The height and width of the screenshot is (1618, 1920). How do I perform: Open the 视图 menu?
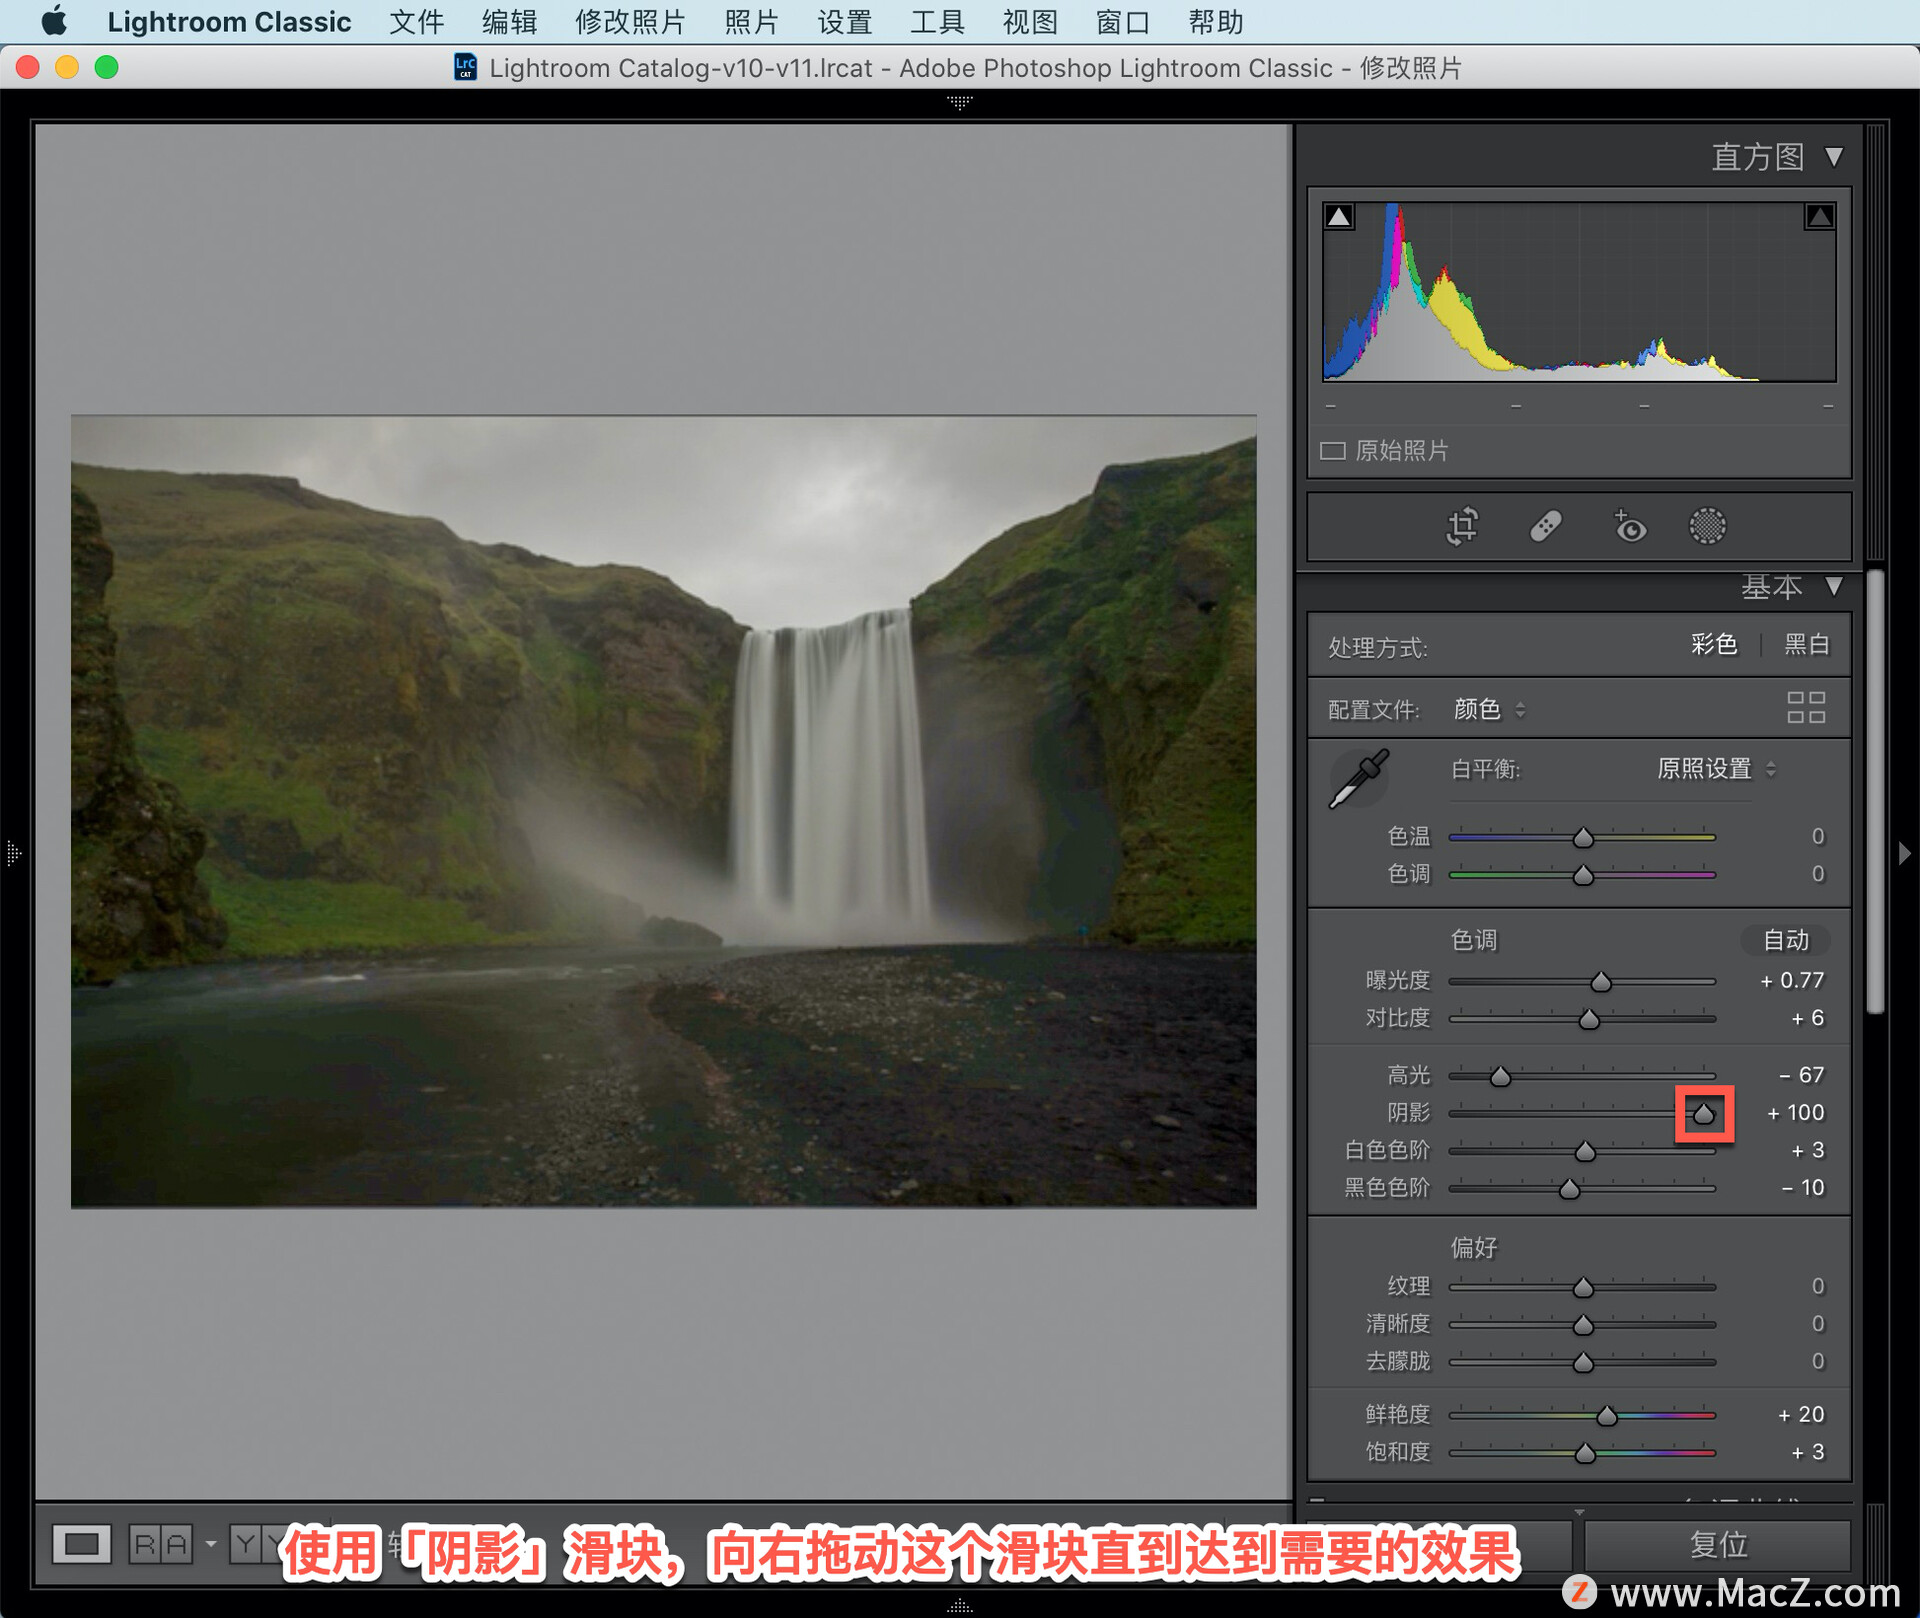(1030, 22)
